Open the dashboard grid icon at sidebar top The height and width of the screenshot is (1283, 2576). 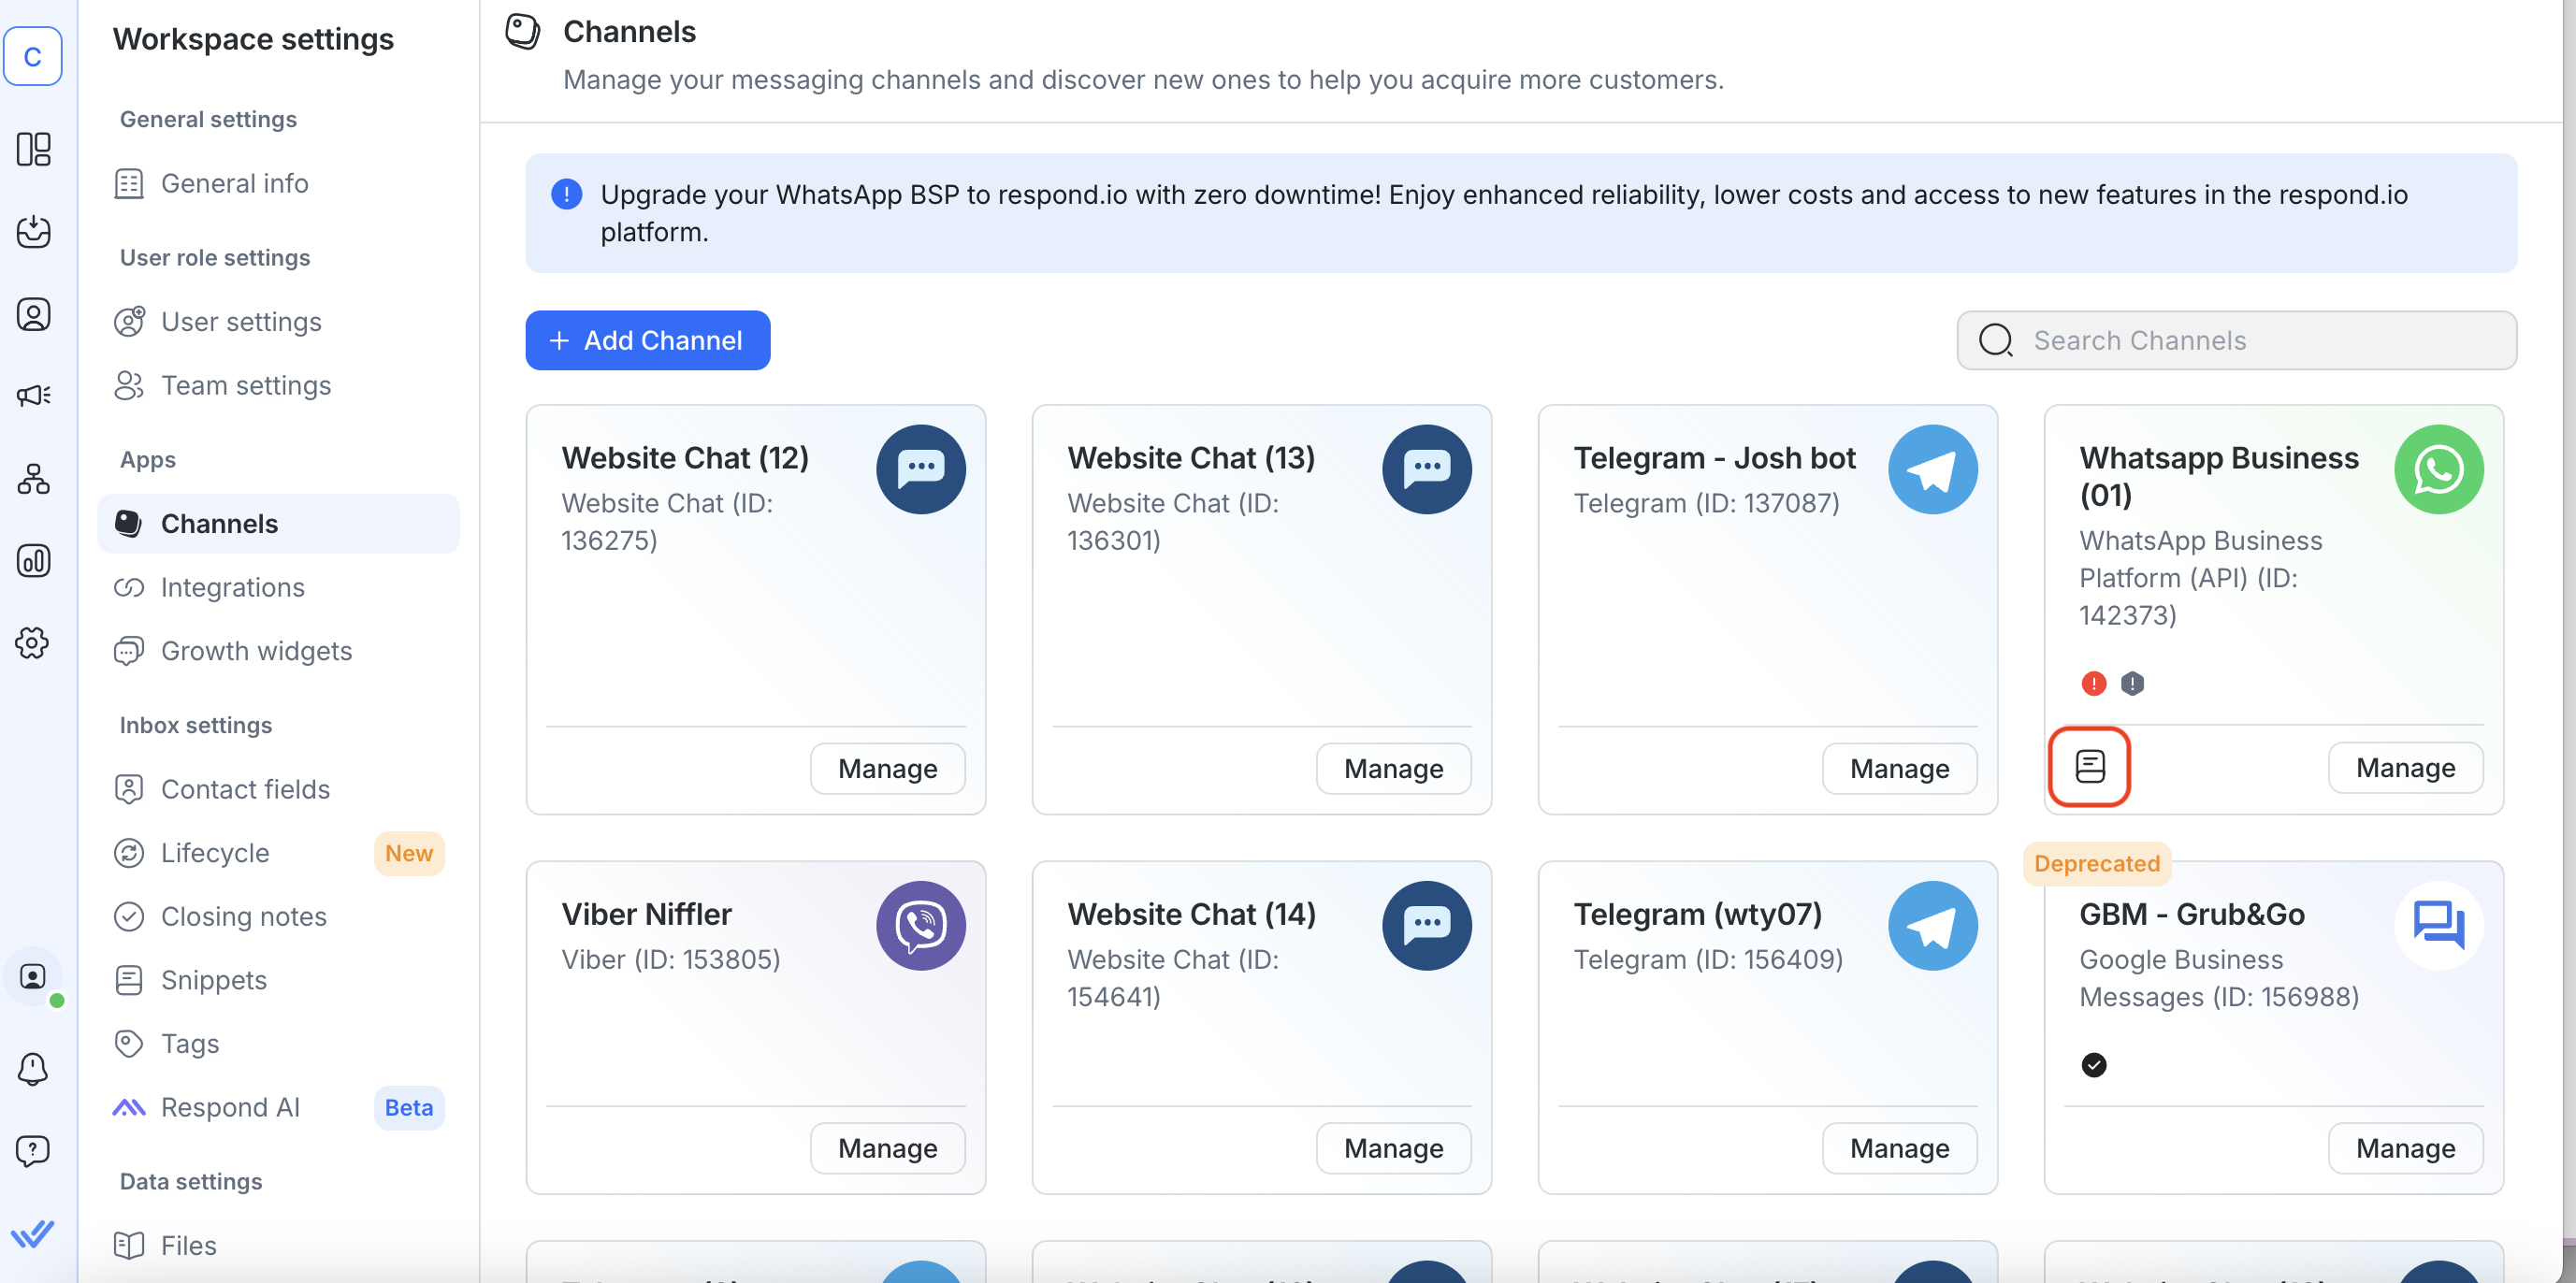click(34, 149)
